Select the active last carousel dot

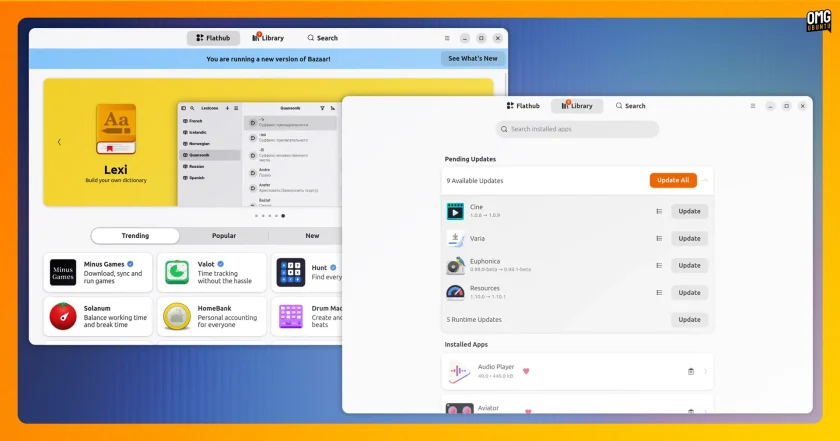(x=283, y=216)
